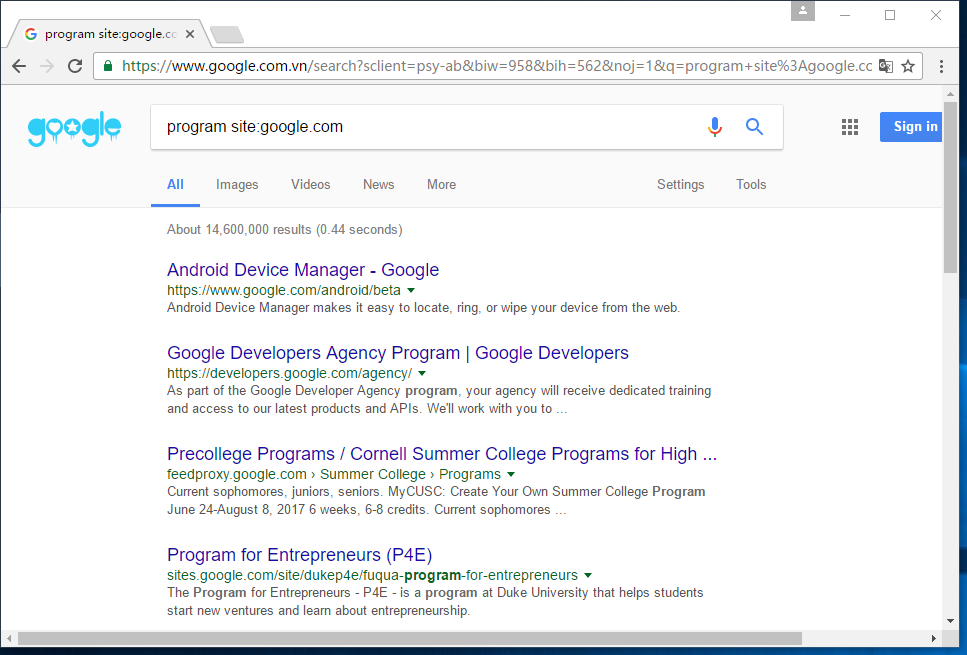The image size is (967, 655).
Task: Bookmark this page with the star icon
Action: pyautogui.click(x=908, y=66)
